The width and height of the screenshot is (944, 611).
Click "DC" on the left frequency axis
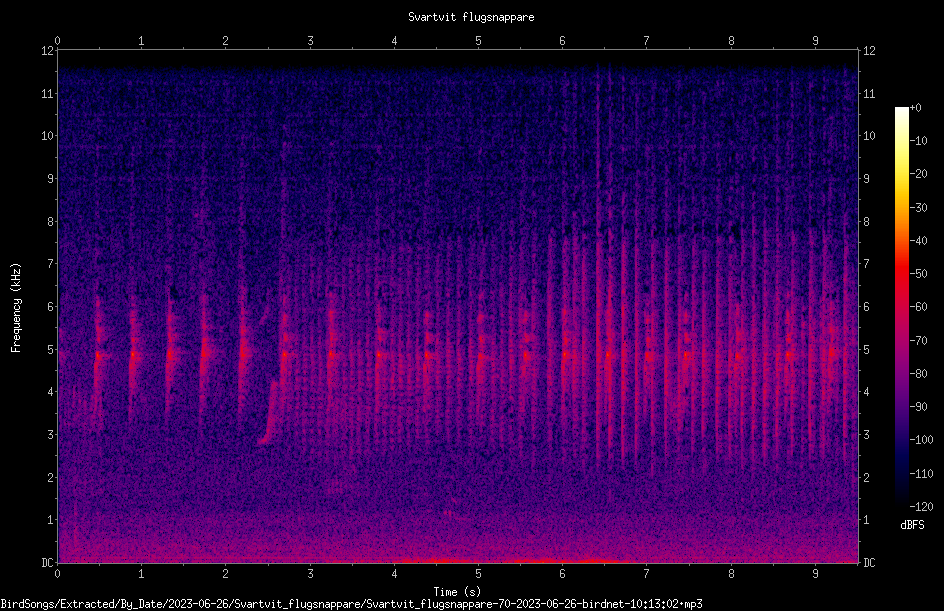[47, 563]
